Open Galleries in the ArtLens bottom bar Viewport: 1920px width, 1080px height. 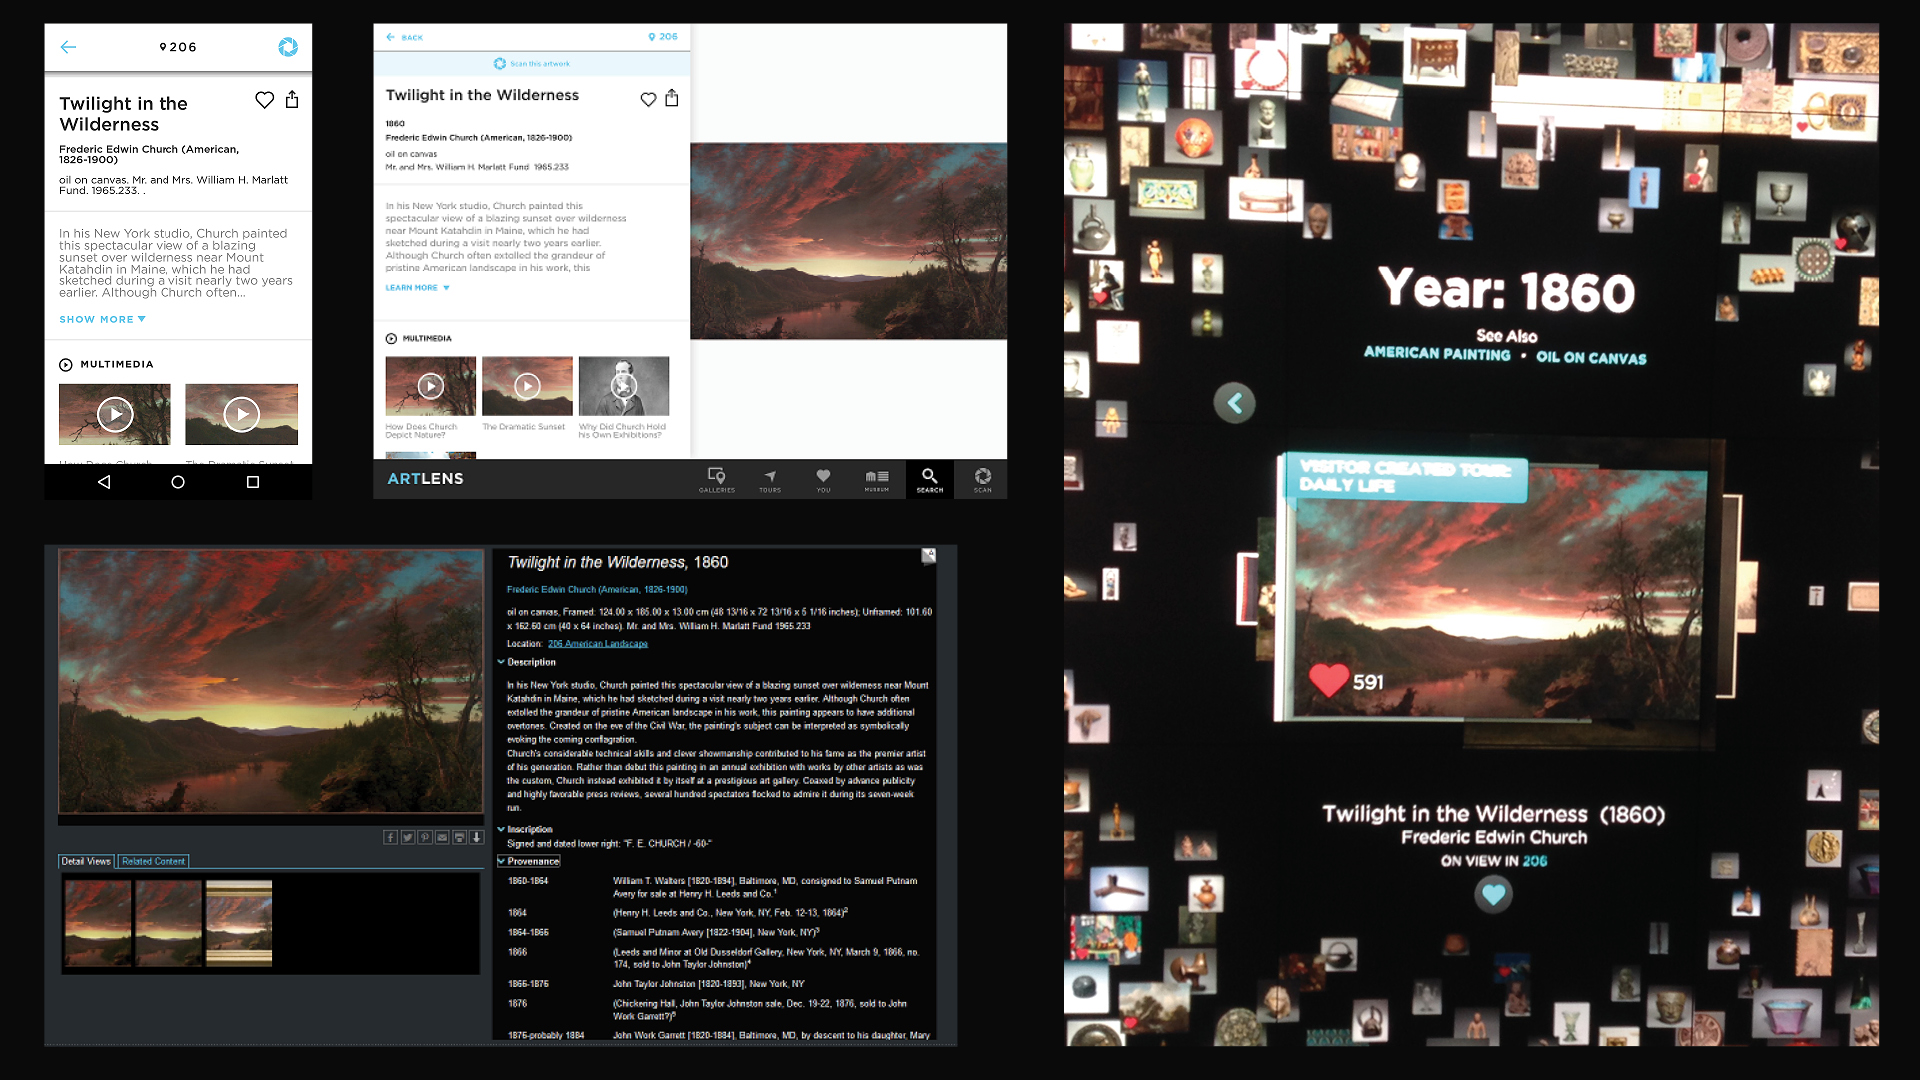coord(717,480)
